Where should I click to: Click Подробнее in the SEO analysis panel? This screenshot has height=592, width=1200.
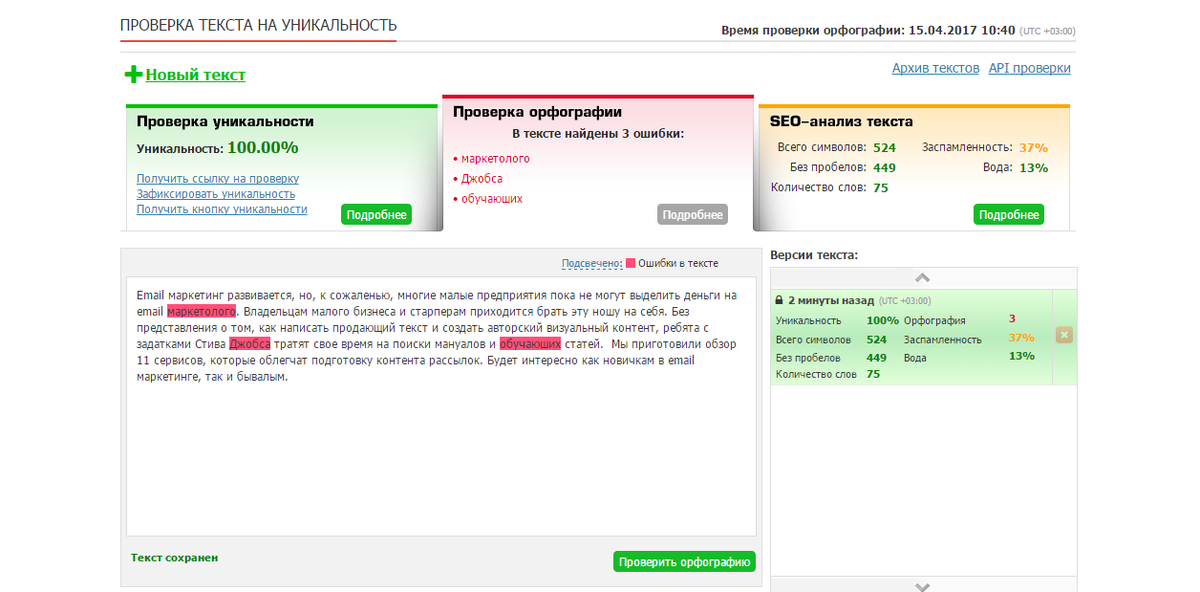(x=1008, y=215)
